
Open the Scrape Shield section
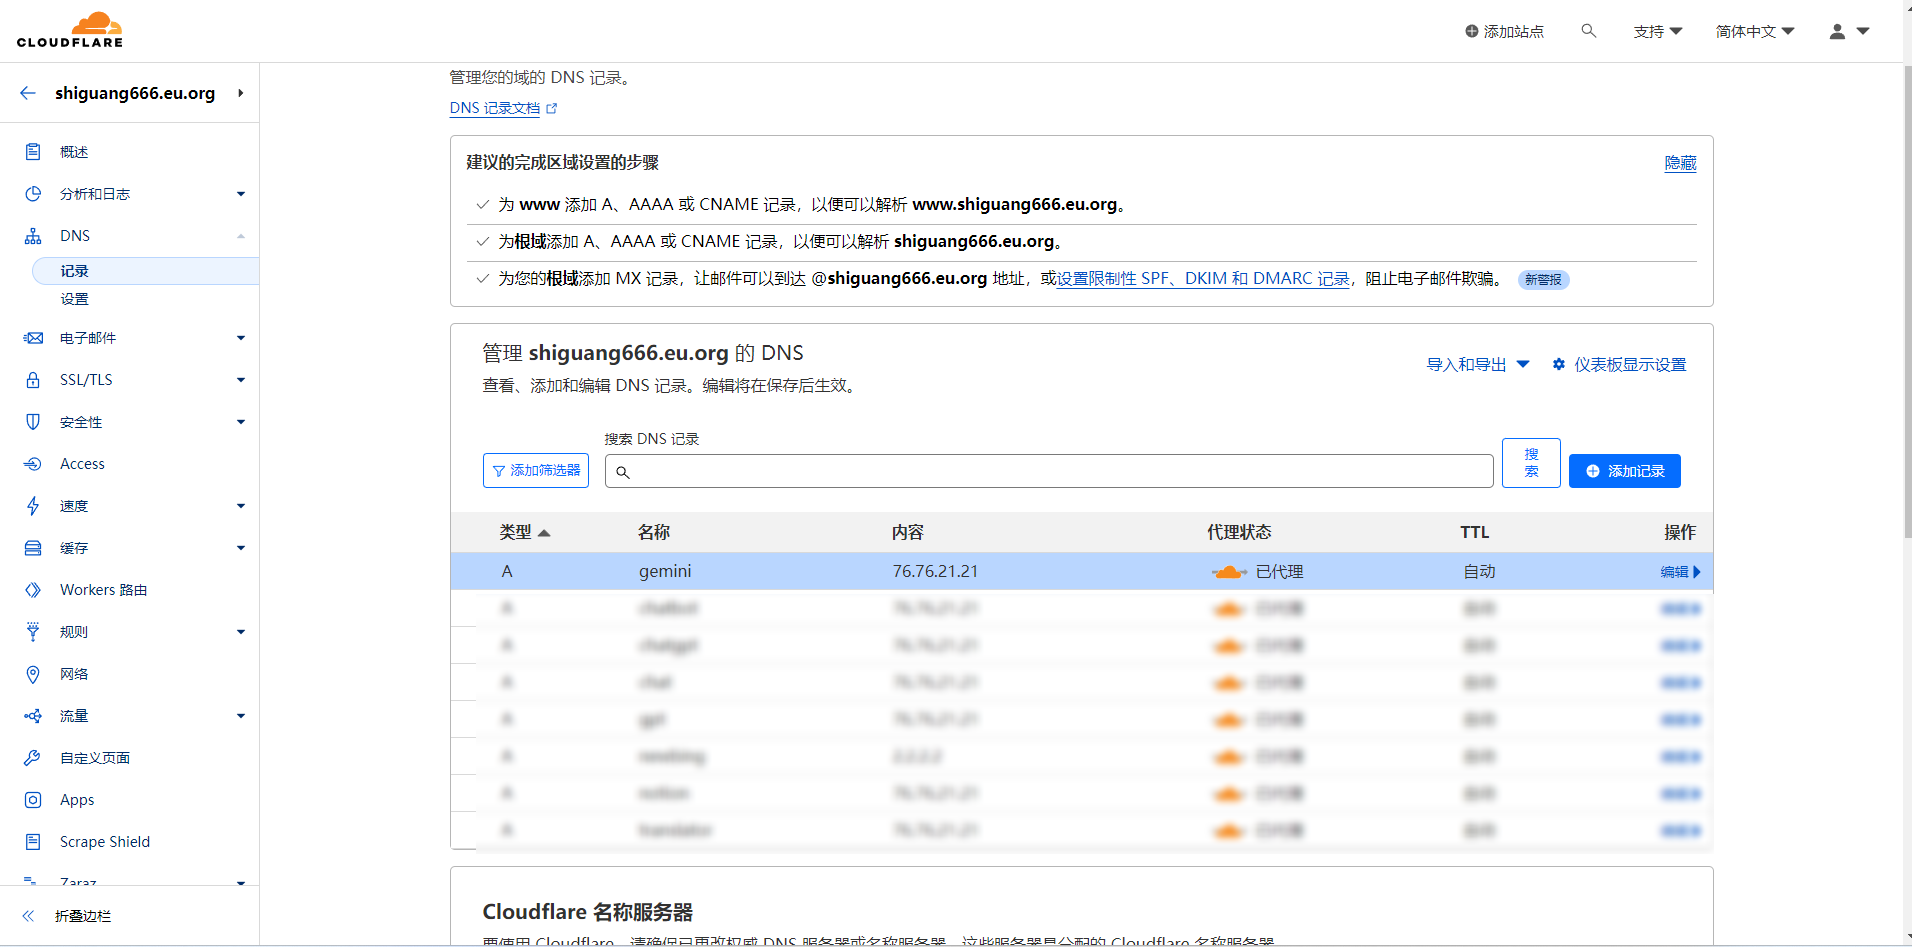[105, 842]
